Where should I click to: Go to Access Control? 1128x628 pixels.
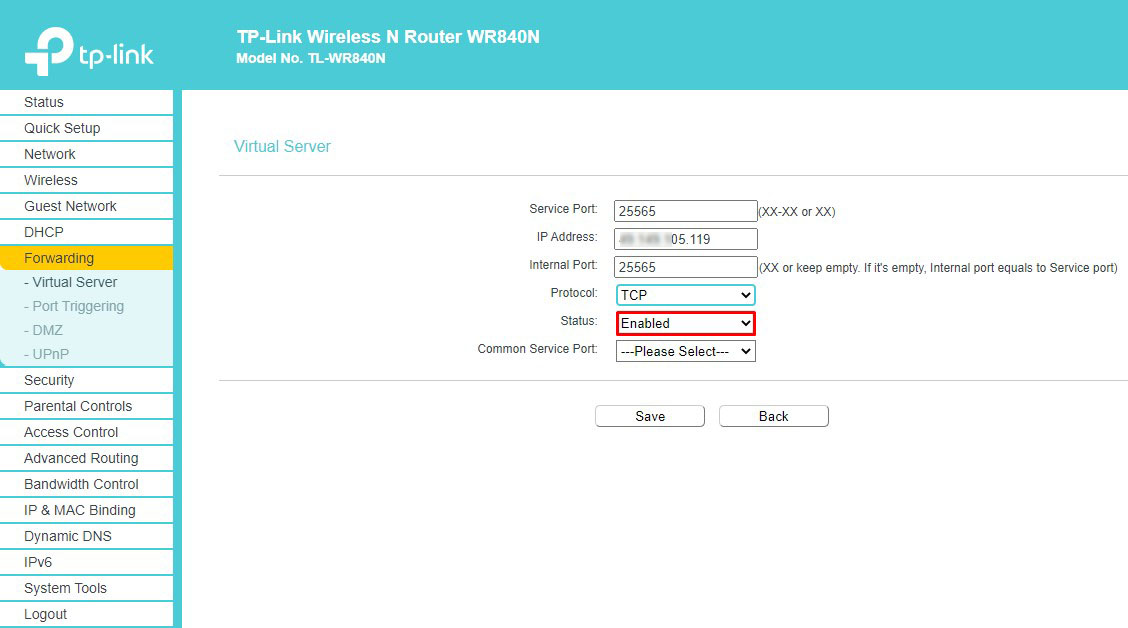86,432
